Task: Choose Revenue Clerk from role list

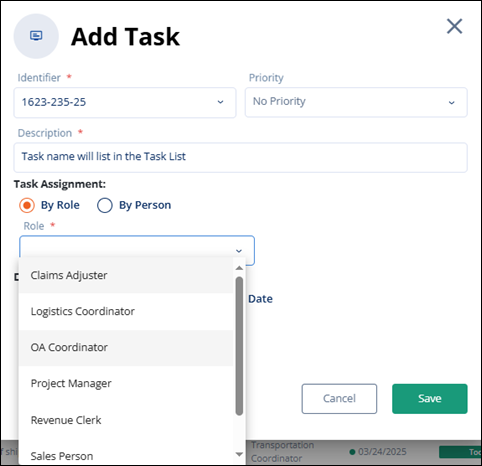Action: (126, 420)
